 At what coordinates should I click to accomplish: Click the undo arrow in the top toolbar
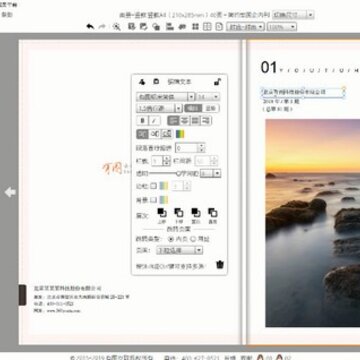point(90,27)
